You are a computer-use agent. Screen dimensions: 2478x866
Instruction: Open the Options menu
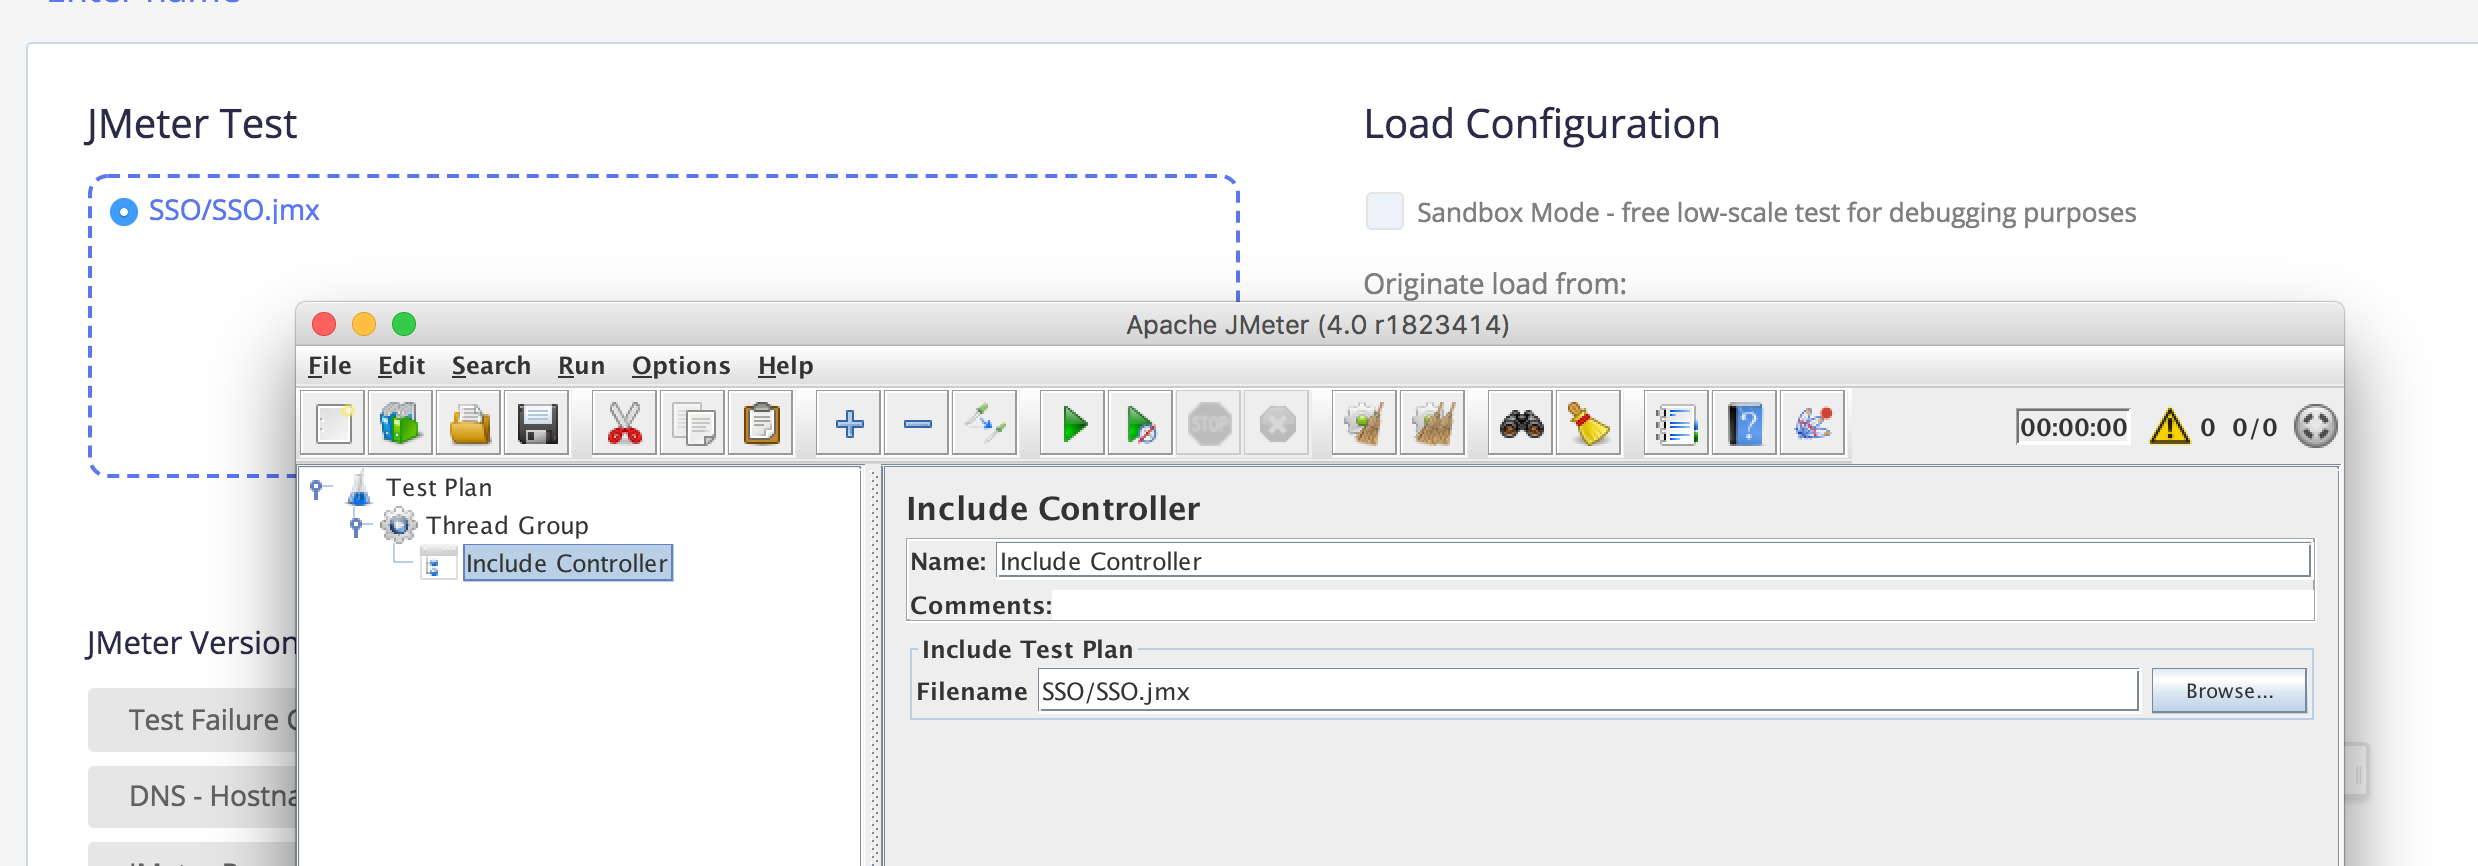[681, 366]
